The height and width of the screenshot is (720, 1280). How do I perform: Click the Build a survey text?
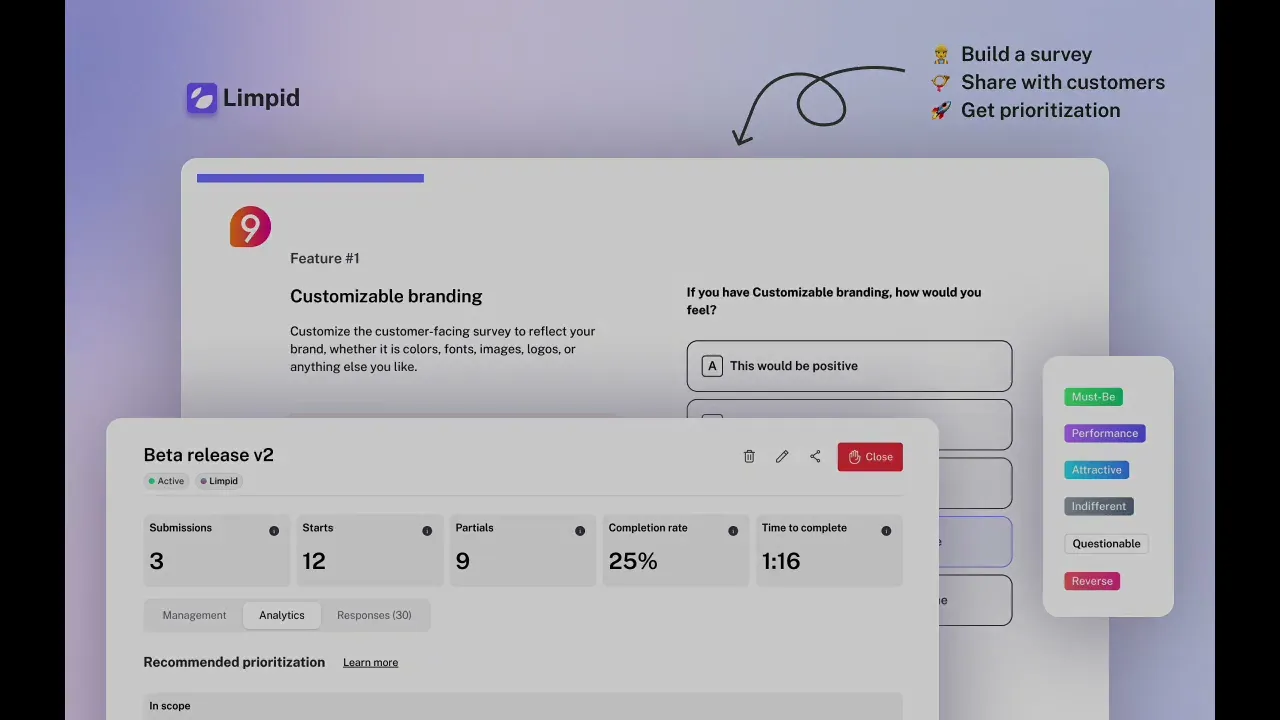coord(1026,54)
